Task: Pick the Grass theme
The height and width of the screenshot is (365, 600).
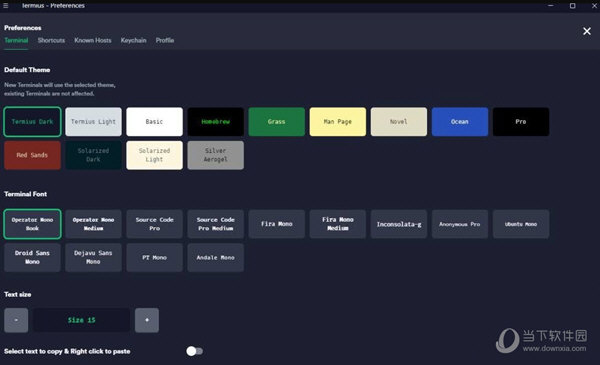Action: pyautogui.click(x=277, y=122)
